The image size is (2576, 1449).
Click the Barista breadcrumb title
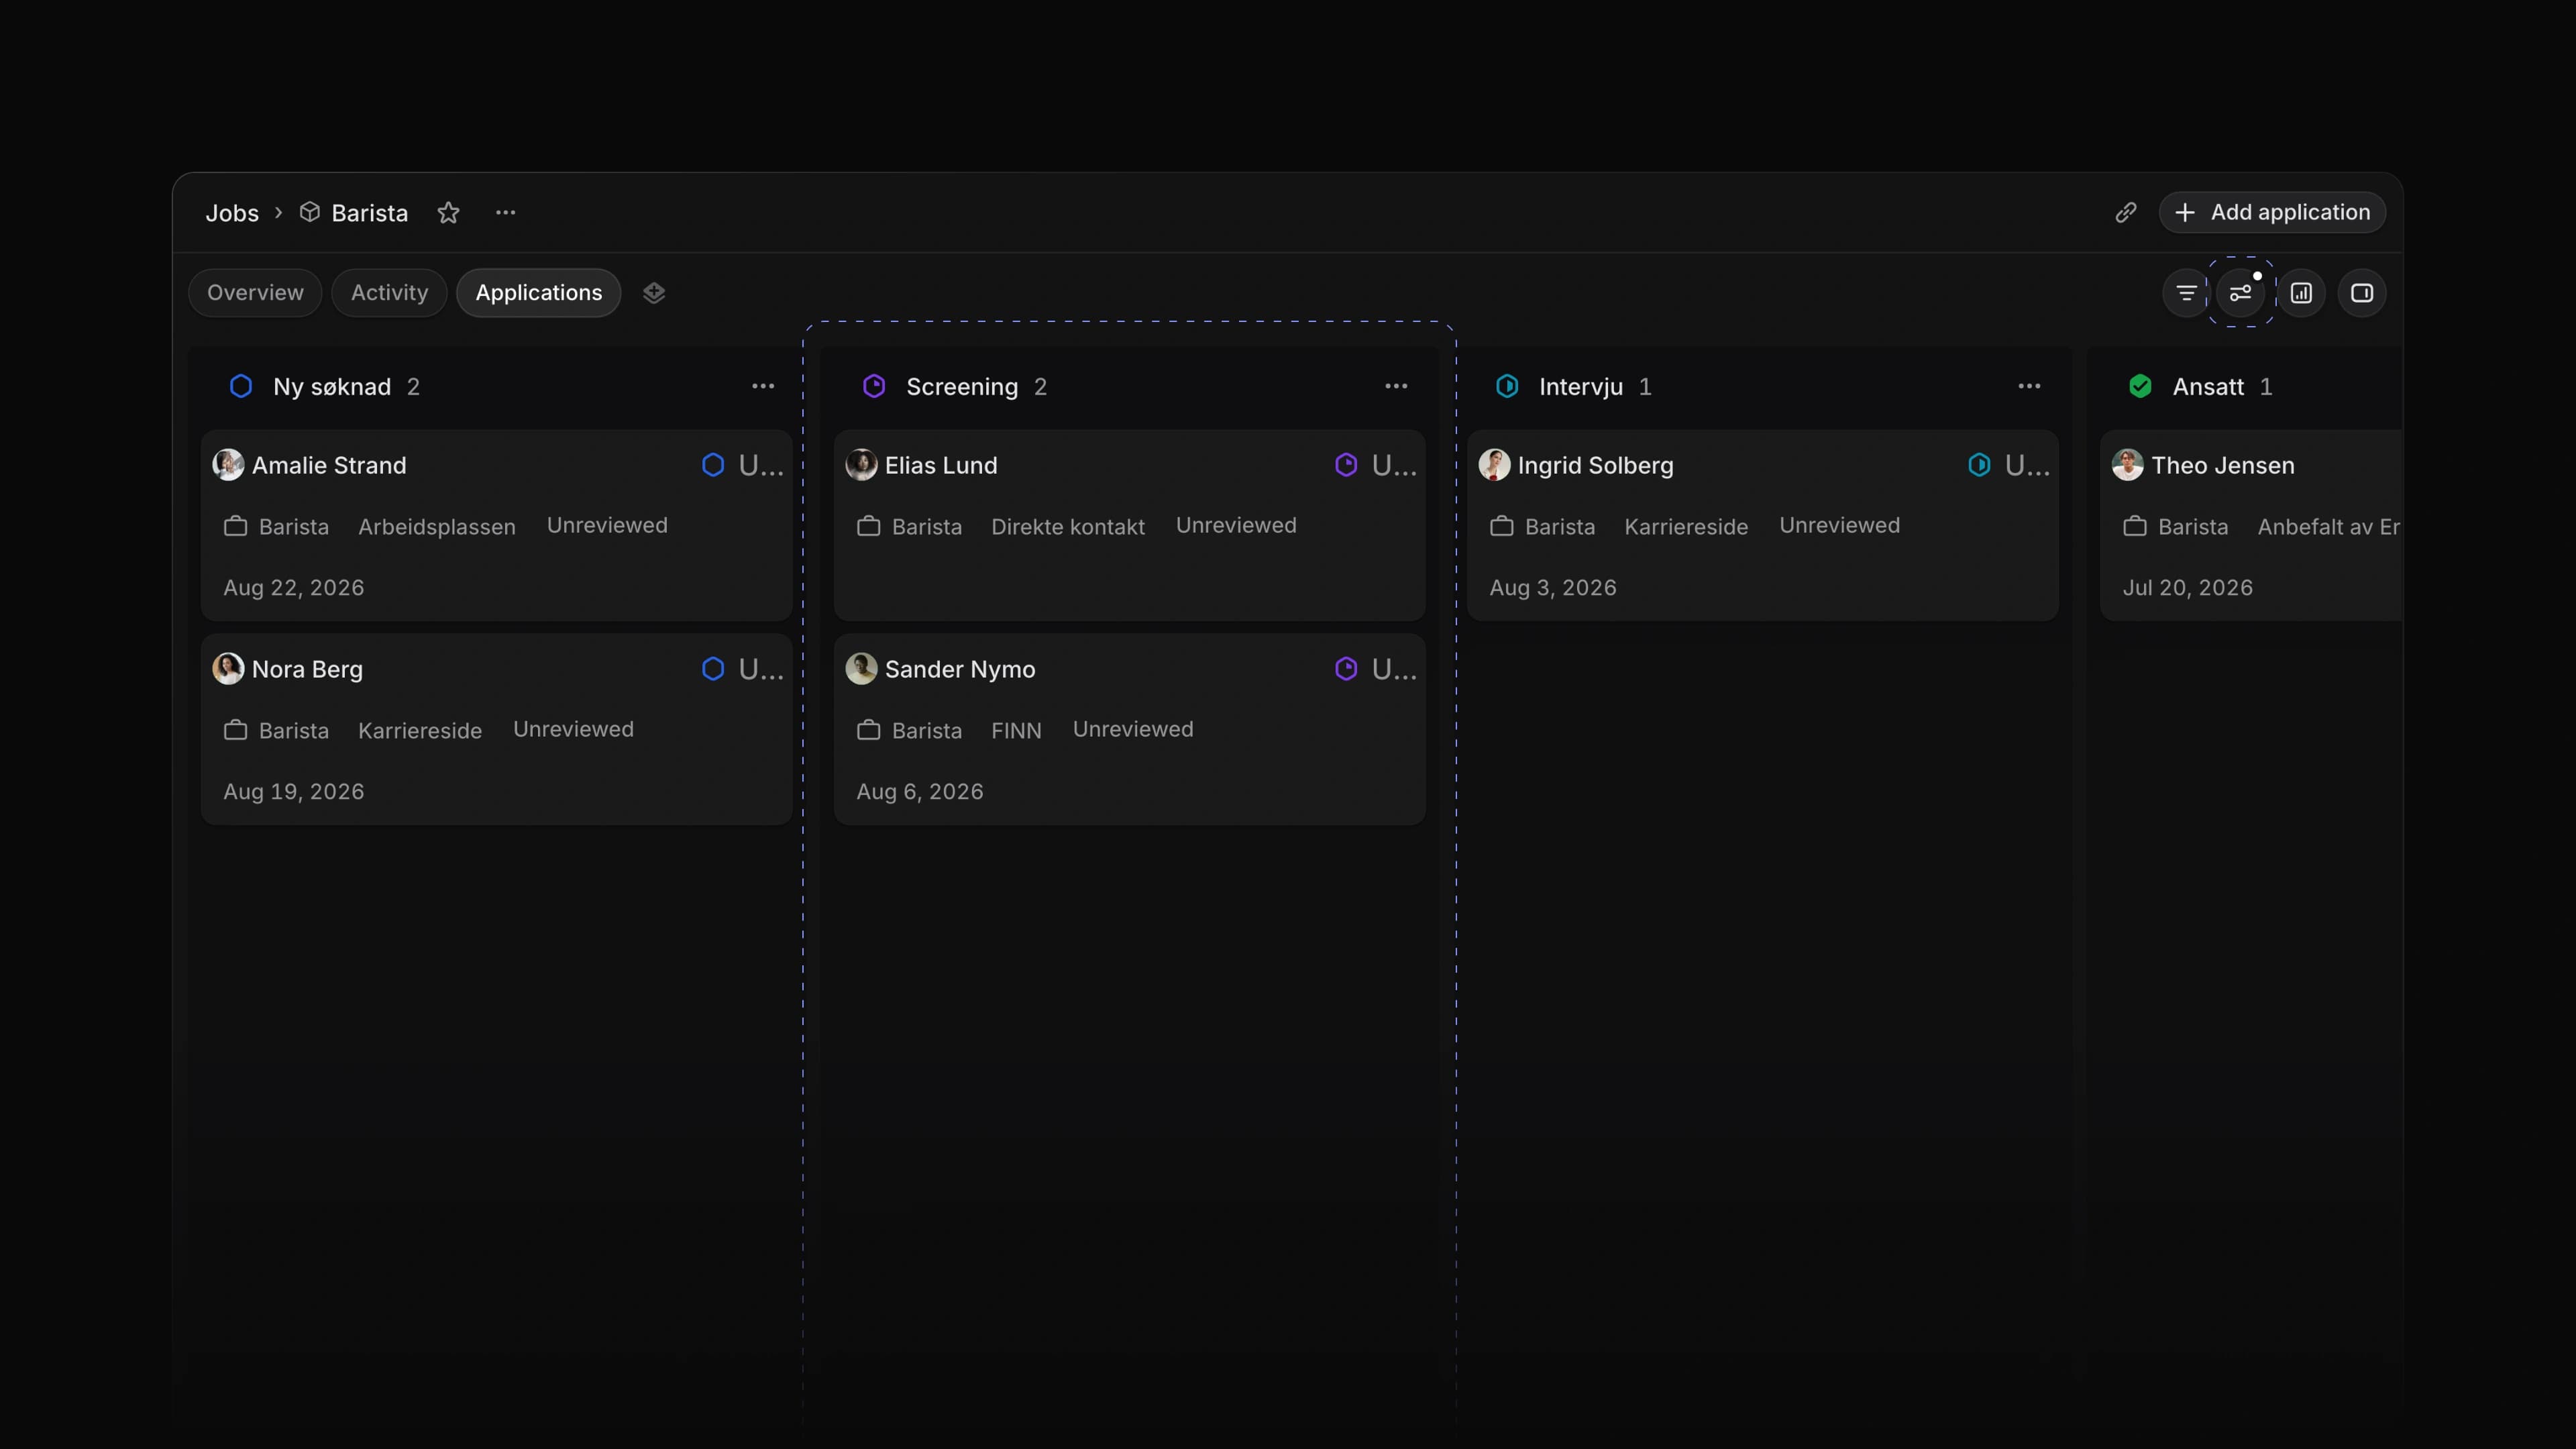370,213
